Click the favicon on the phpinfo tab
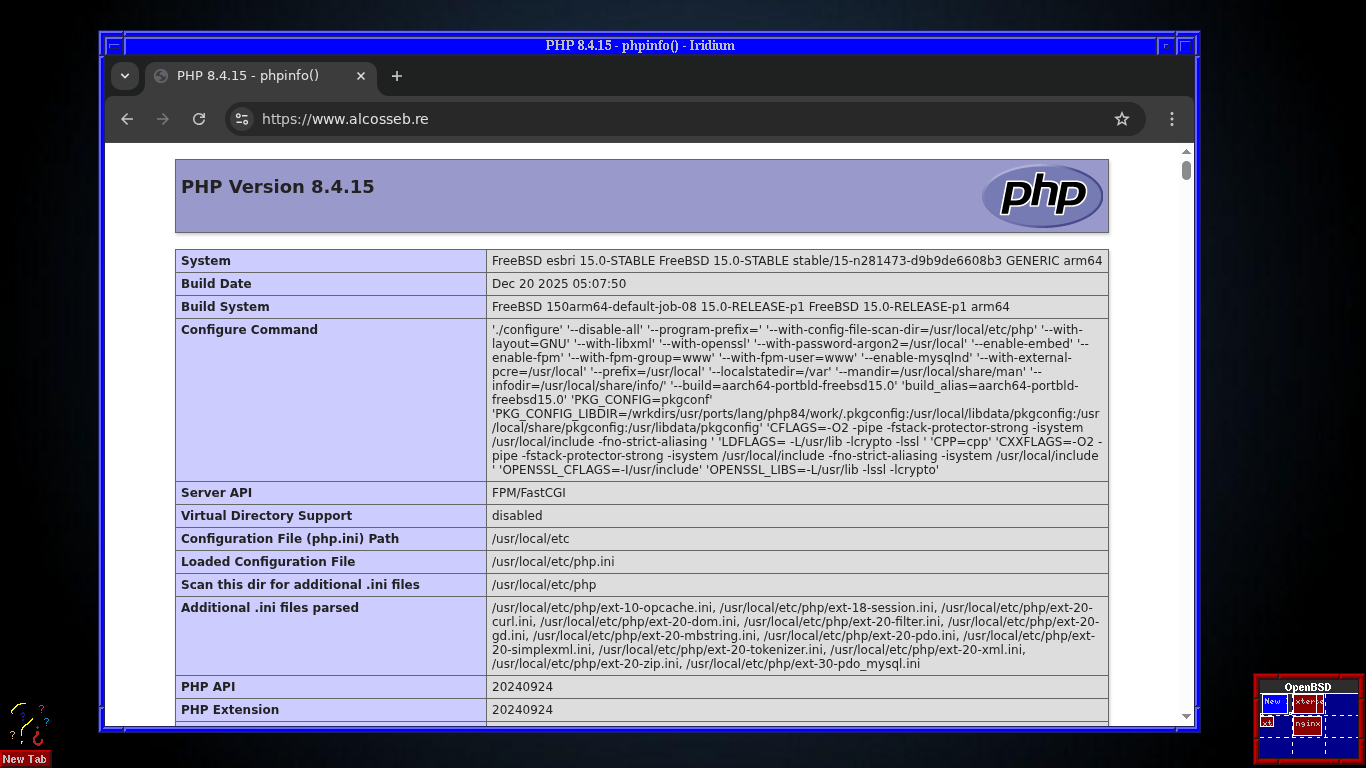Viewport: 1366px width, 768px height. point(160,76)
